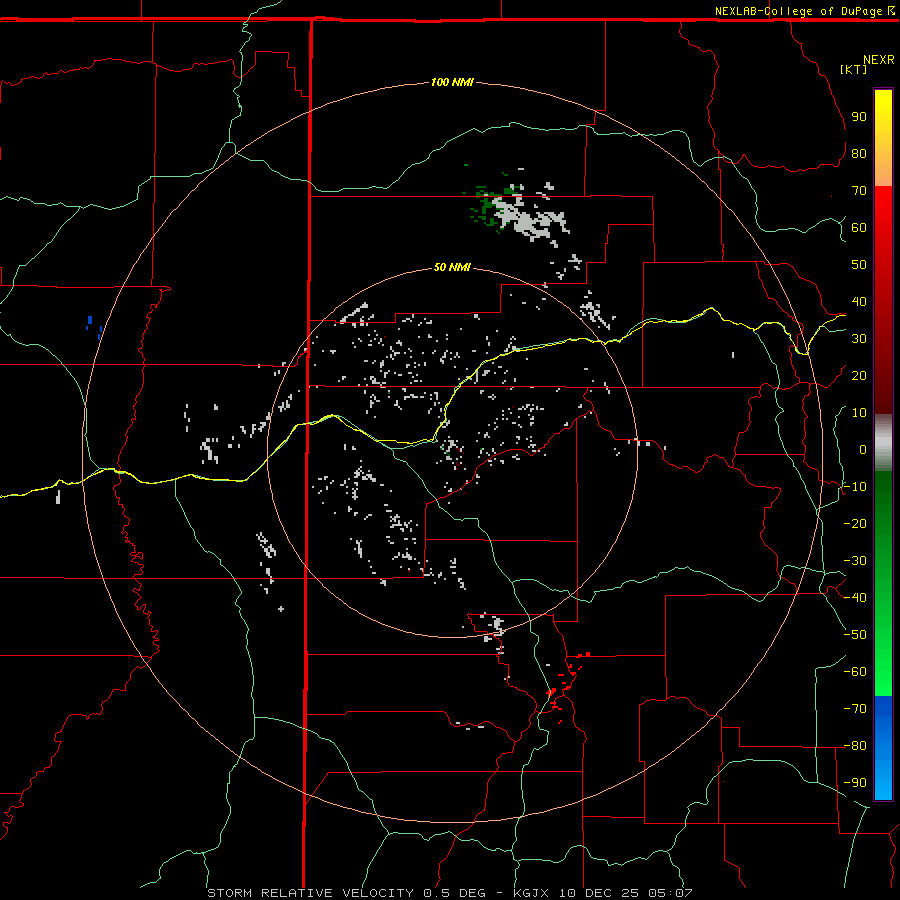Viewport: 900px width, 900px height.
Task: Click the 0 label on the velocity scale
Action: click(863, 450)
